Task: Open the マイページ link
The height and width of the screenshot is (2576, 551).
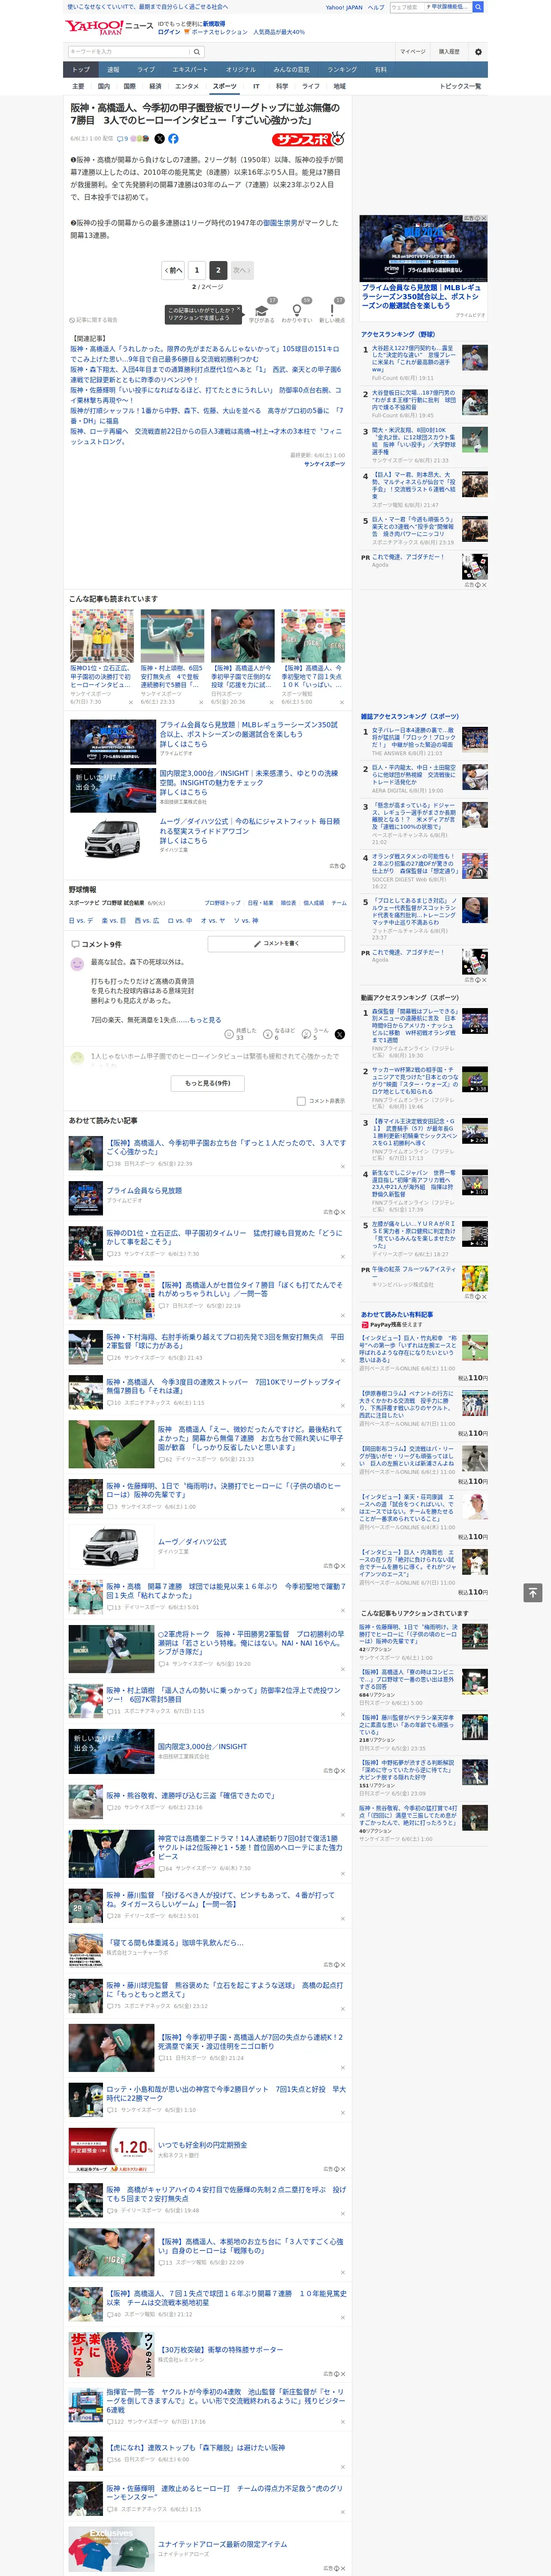Action: (x=413, y=51)
